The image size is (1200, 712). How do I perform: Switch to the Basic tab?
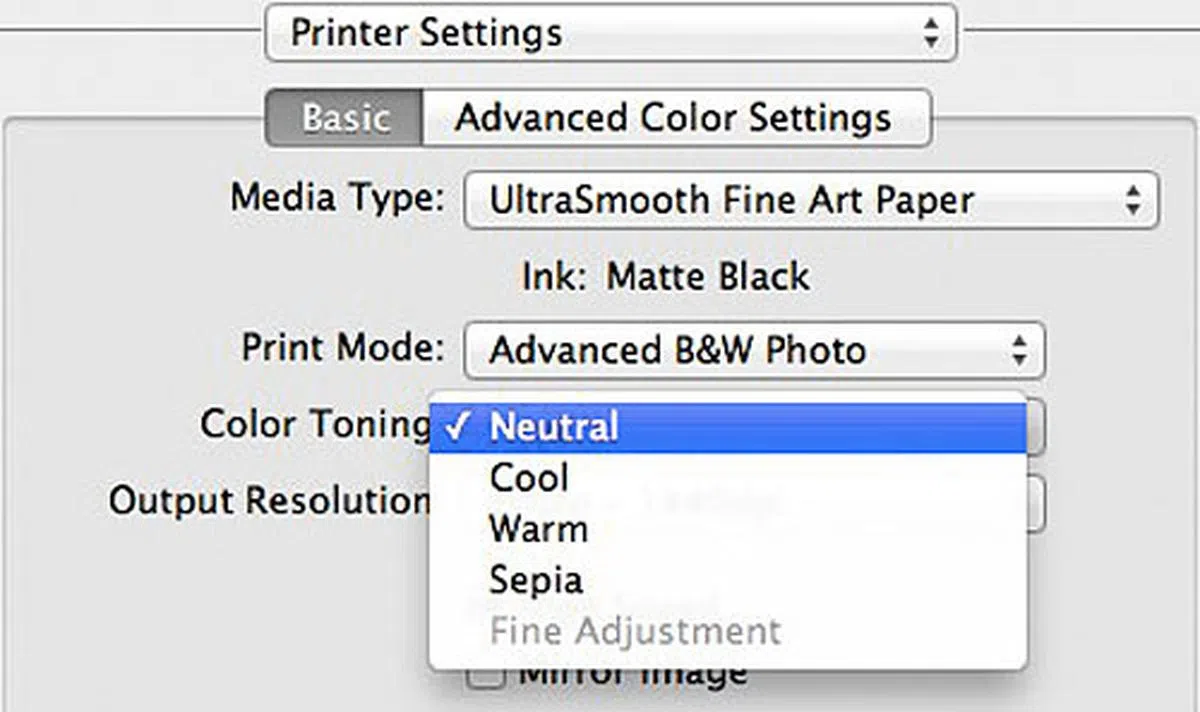(x=345, y=118)
